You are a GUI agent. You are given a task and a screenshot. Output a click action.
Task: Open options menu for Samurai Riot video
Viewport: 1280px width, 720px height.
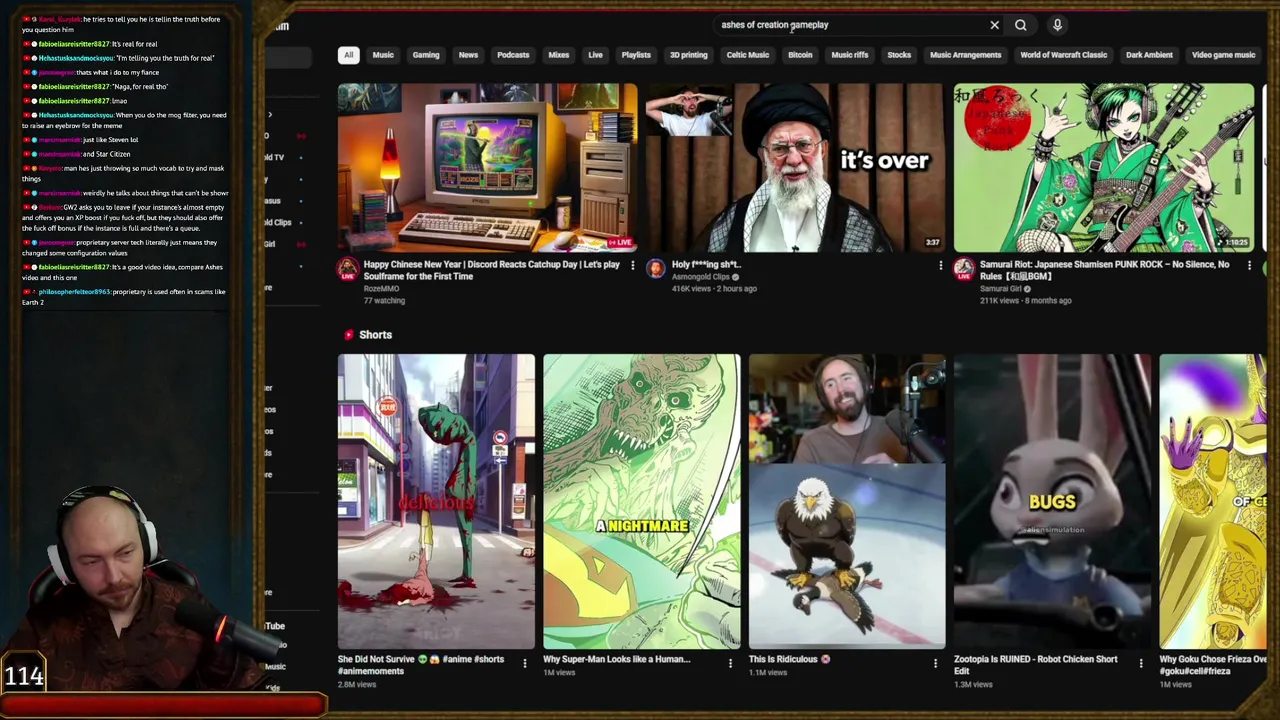[x=1249, y=265]
